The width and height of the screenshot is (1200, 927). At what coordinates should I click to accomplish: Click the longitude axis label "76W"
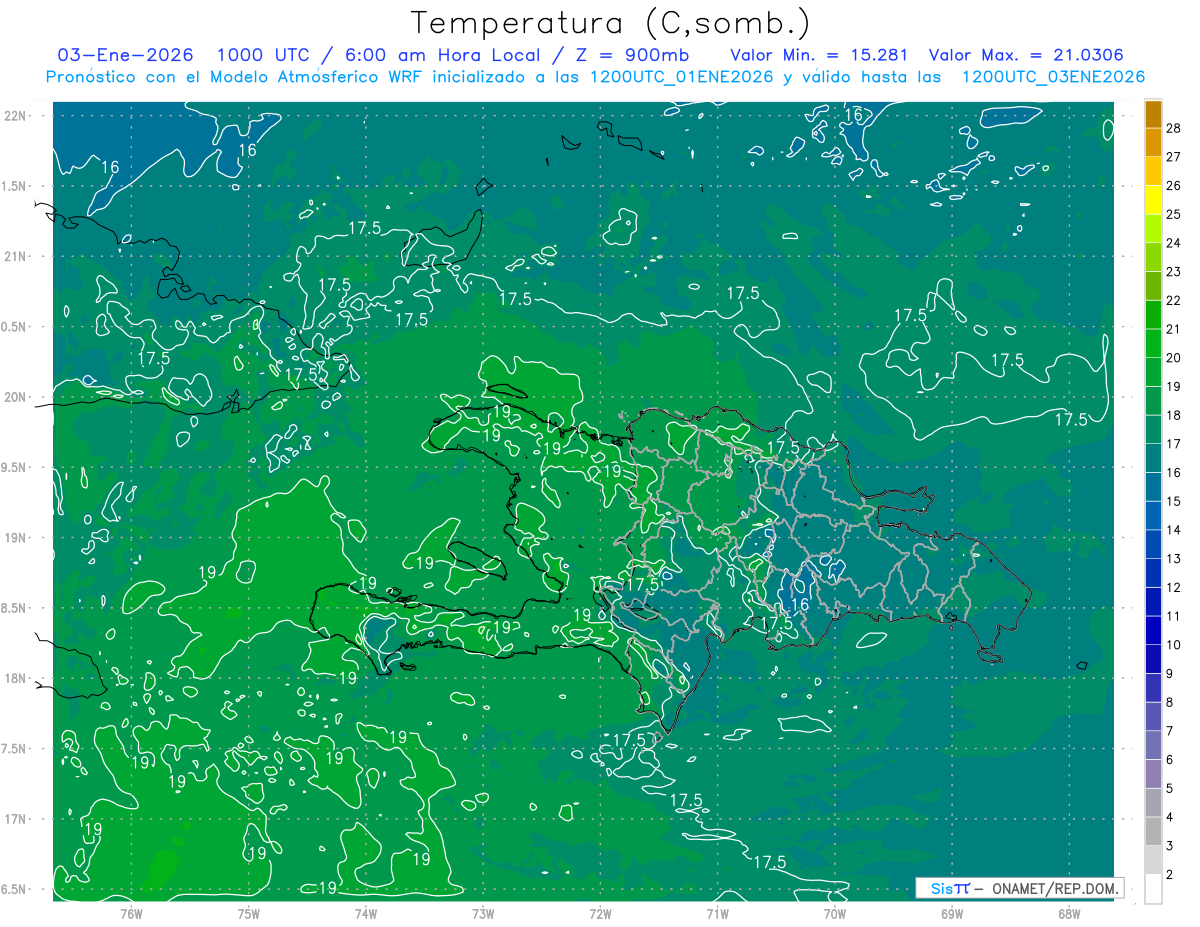[131, 912]
